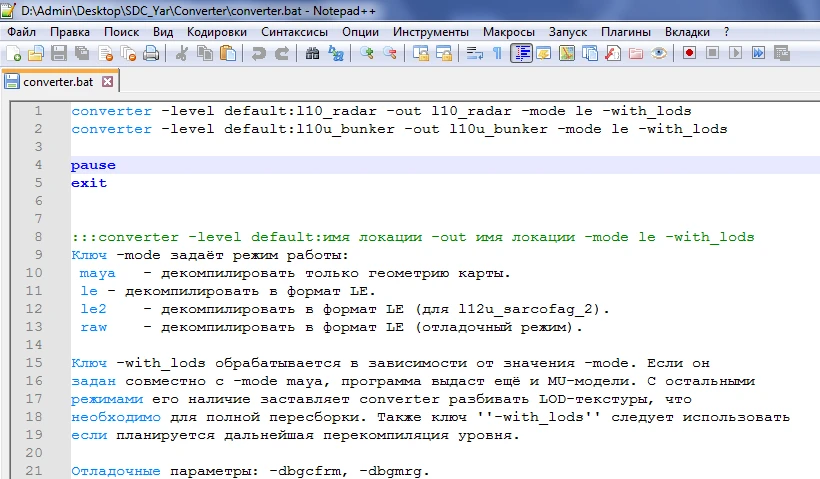
Task: Click the Zoom in magnifier icon
Action: point(368,53)
